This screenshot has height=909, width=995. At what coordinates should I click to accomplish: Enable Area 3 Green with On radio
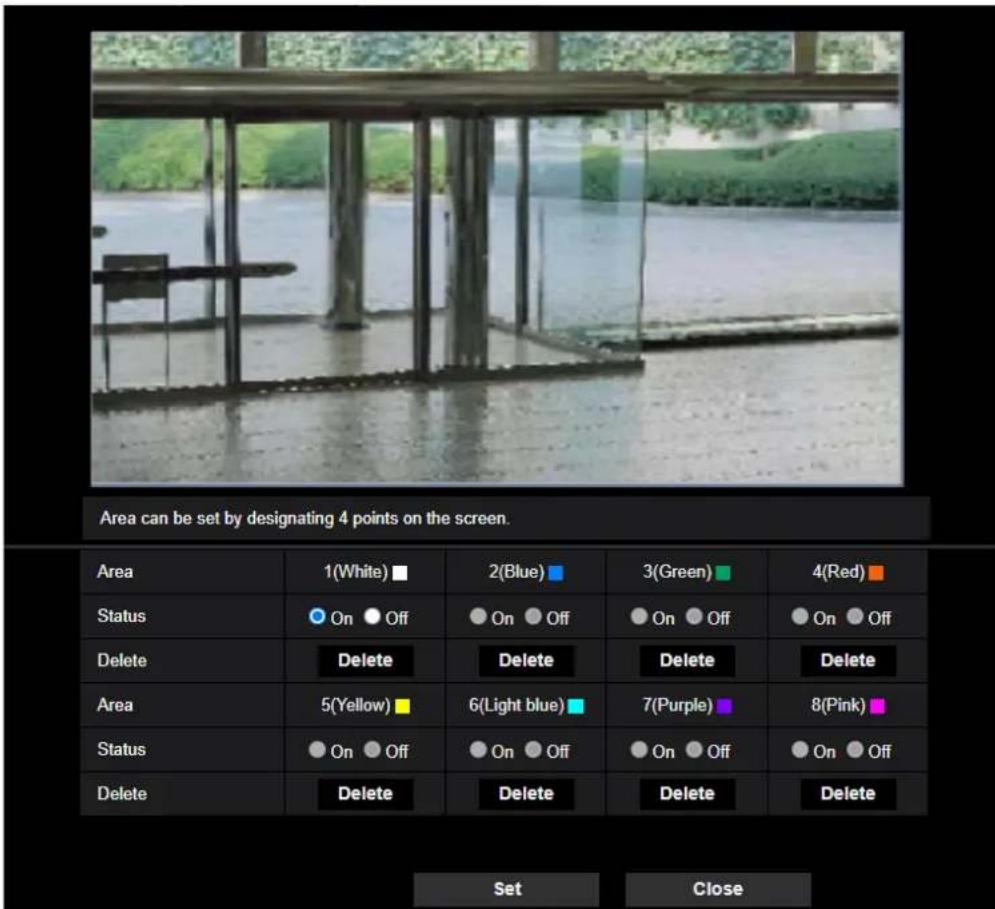coord(639,616)
